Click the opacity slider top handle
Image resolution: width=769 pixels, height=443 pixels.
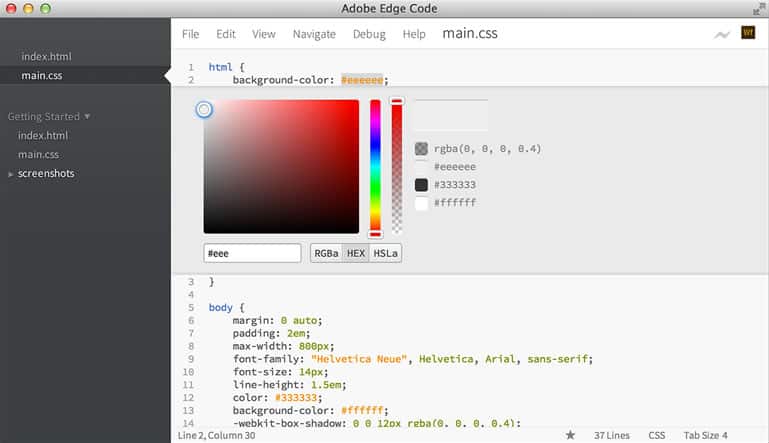[x=397, y=101]
